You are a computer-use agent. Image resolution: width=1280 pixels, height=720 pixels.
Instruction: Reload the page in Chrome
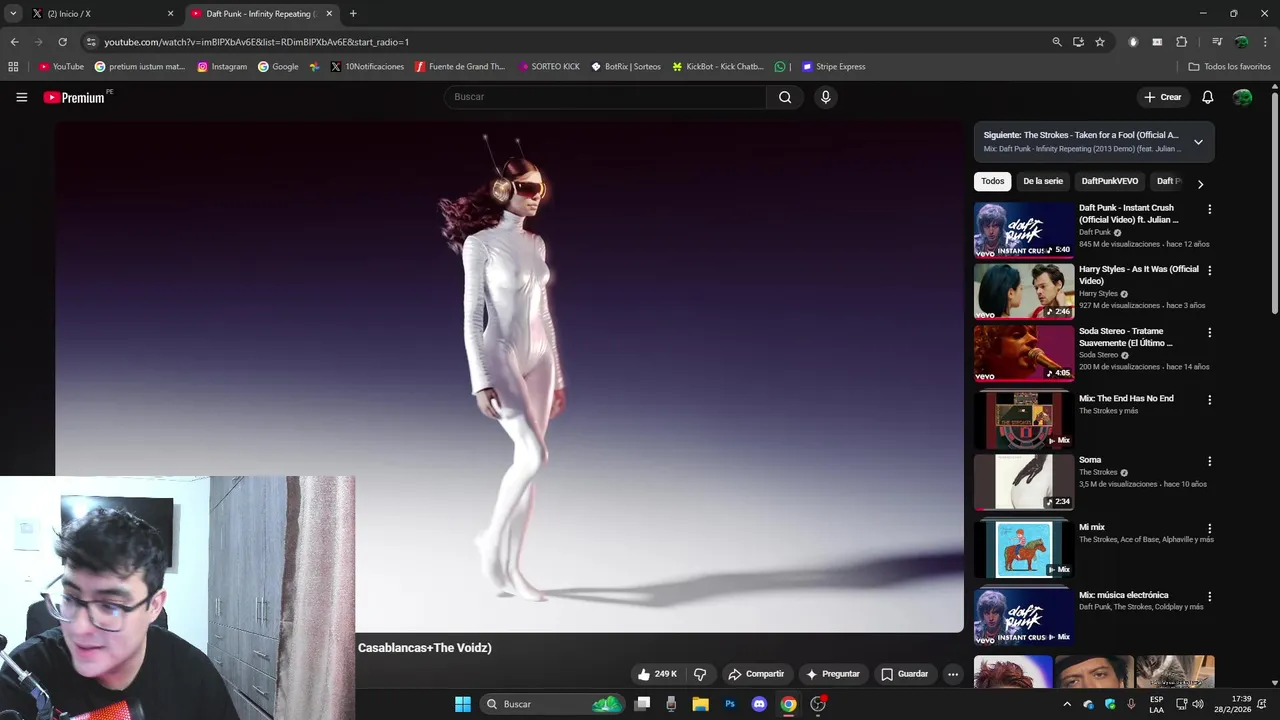coord(62,42)
